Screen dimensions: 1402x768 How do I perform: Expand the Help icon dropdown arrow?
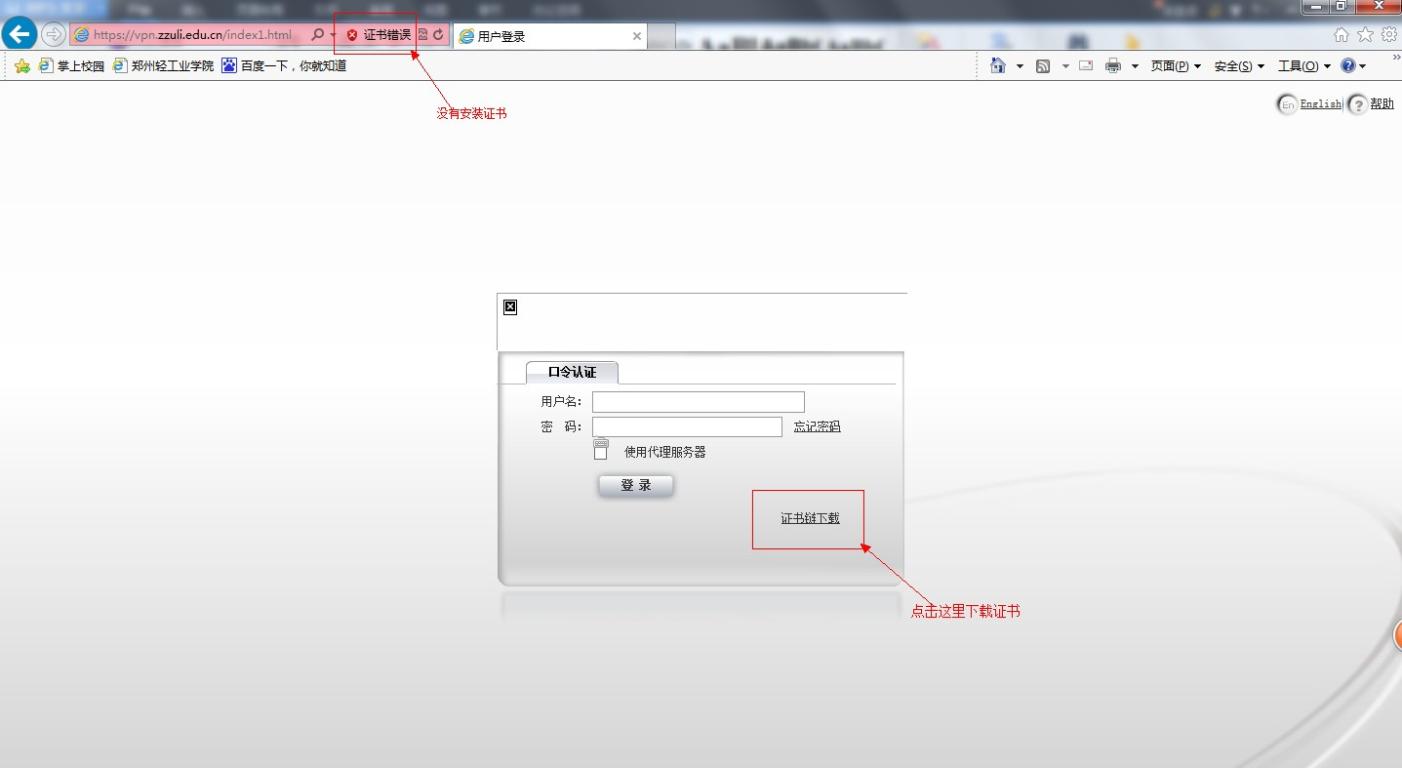click(x=1362, y=66)
